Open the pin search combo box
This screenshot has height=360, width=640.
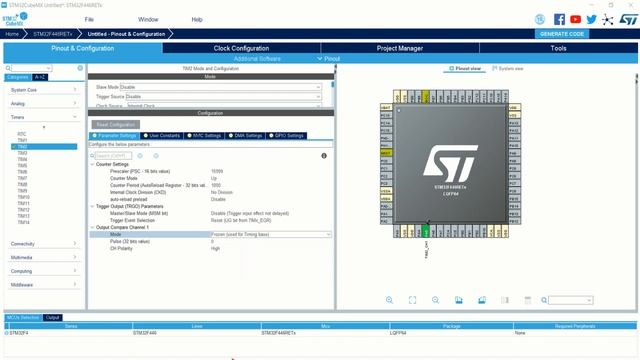click(x=571, y=300)
